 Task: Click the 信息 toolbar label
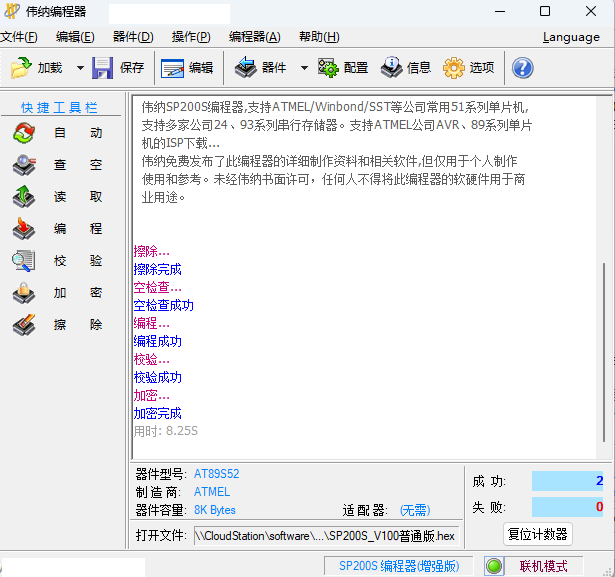click(419, 68)
